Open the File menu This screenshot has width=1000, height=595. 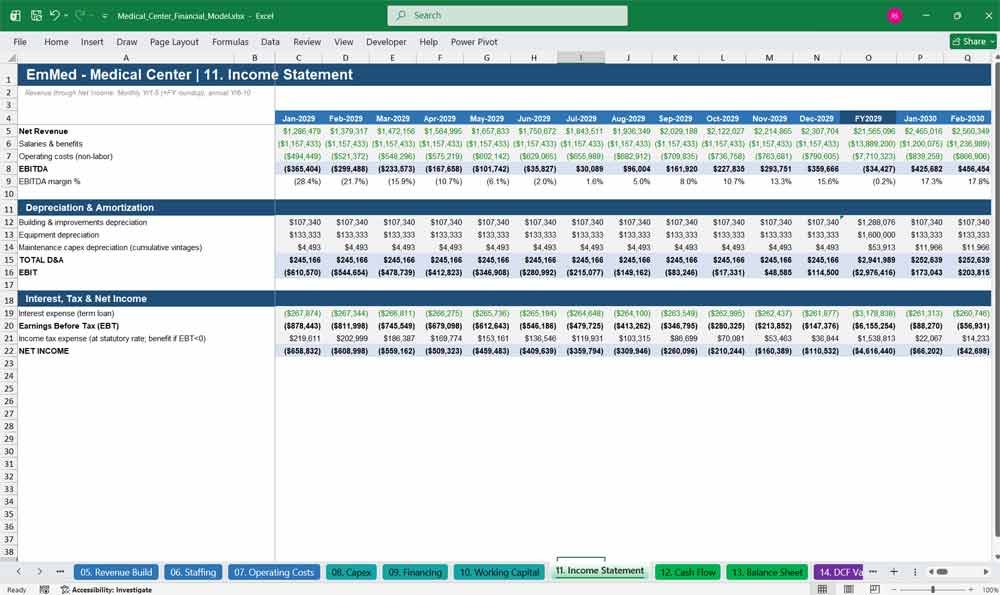pyautogui.click(x=20, y=41)
